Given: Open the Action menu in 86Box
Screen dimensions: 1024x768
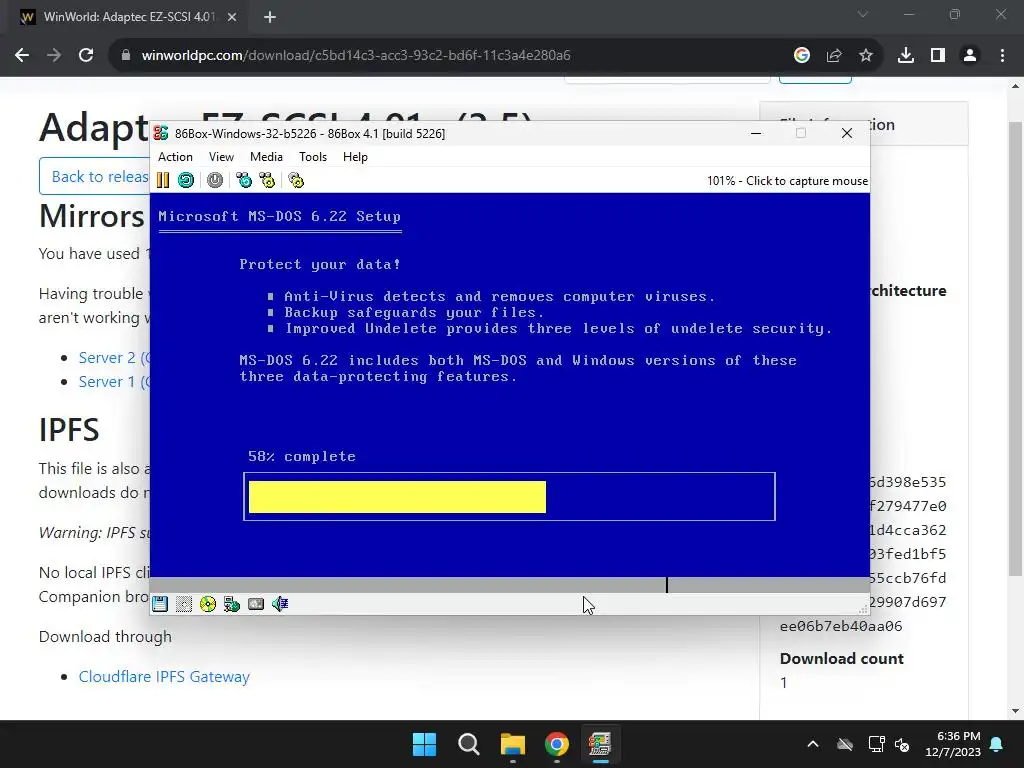Looking at the screenshot, I should (x=175, y=157).
